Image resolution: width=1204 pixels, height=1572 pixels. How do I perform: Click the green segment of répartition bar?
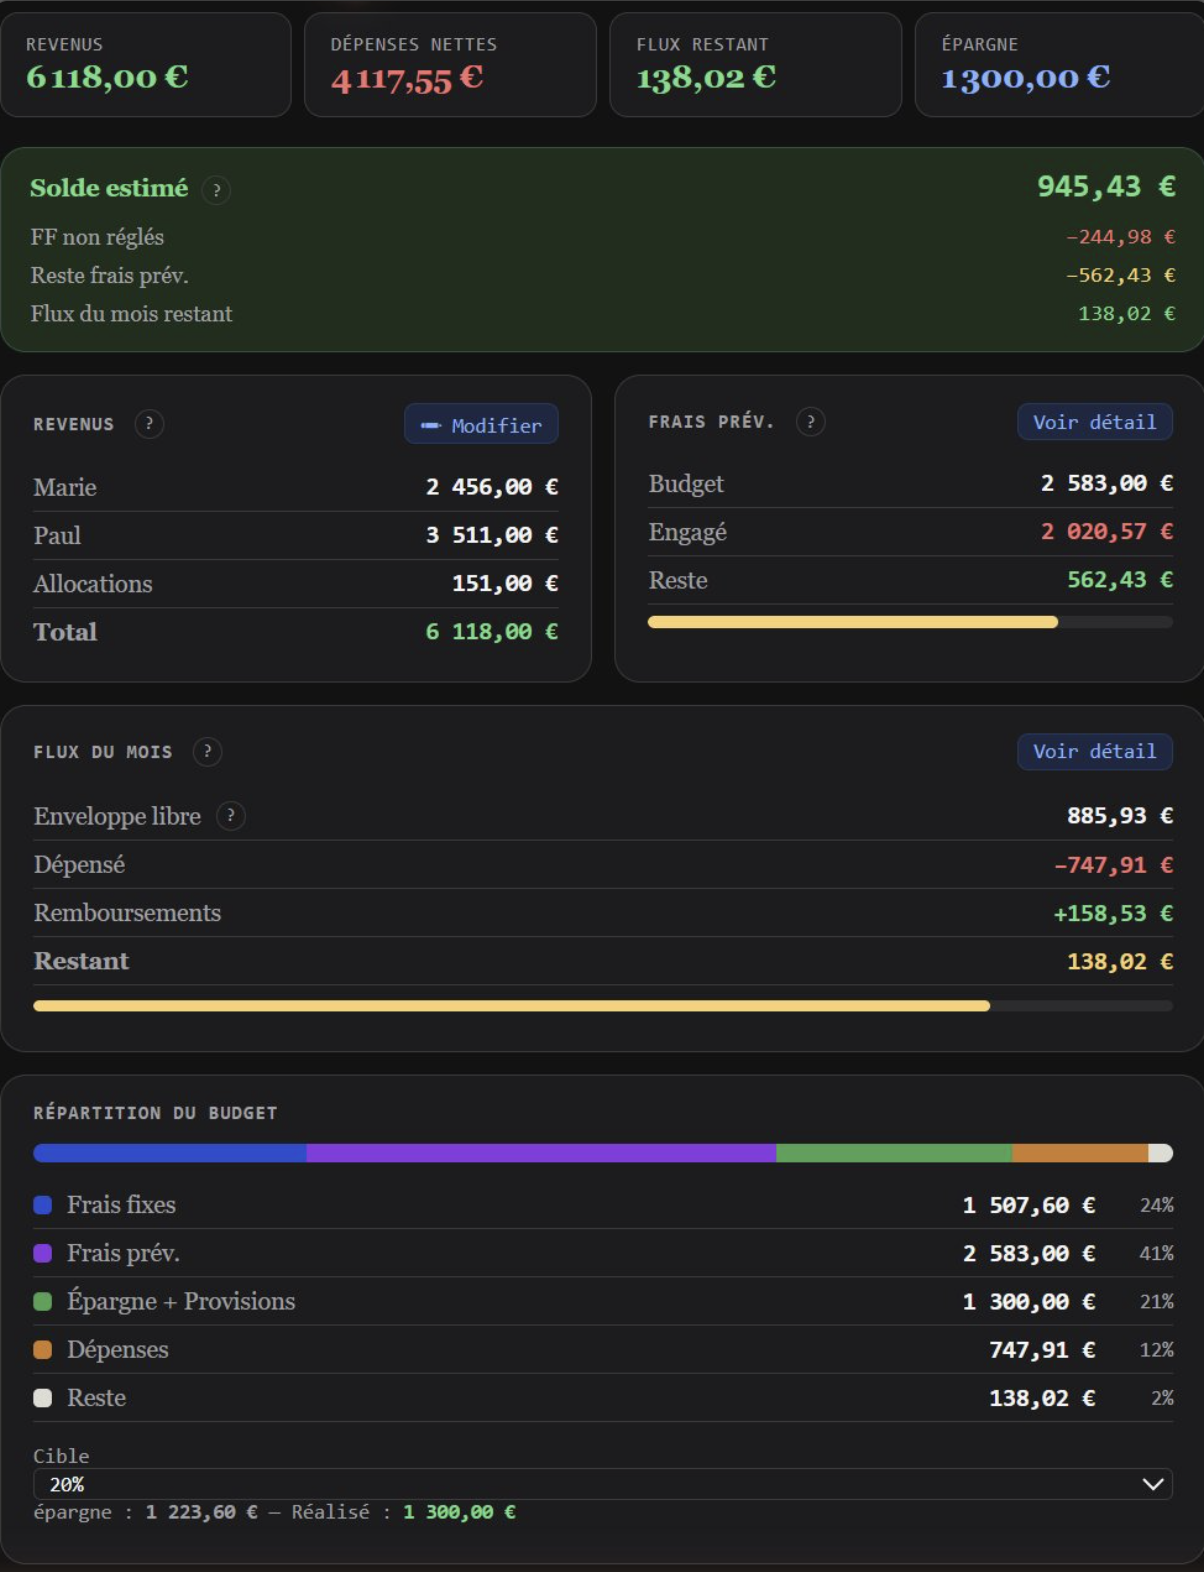coord(894,1153)
